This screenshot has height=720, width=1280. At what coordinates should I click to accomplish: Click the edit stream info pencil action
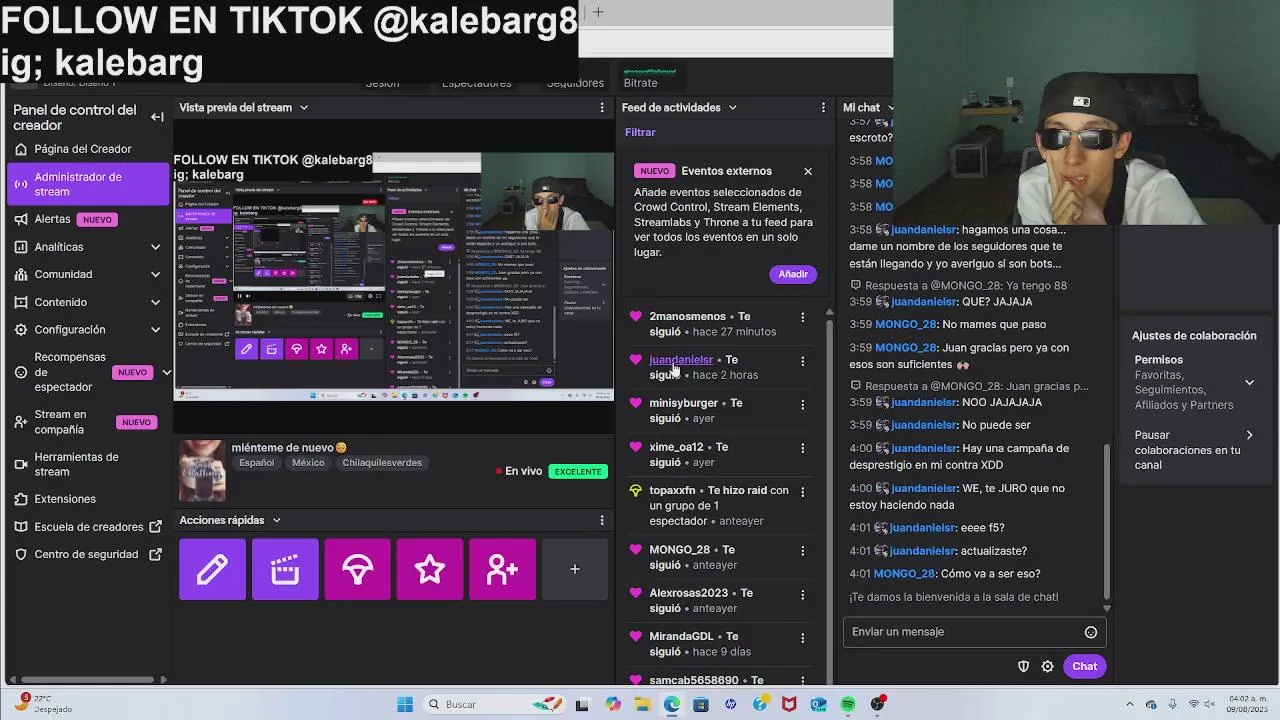pos(212,569)
